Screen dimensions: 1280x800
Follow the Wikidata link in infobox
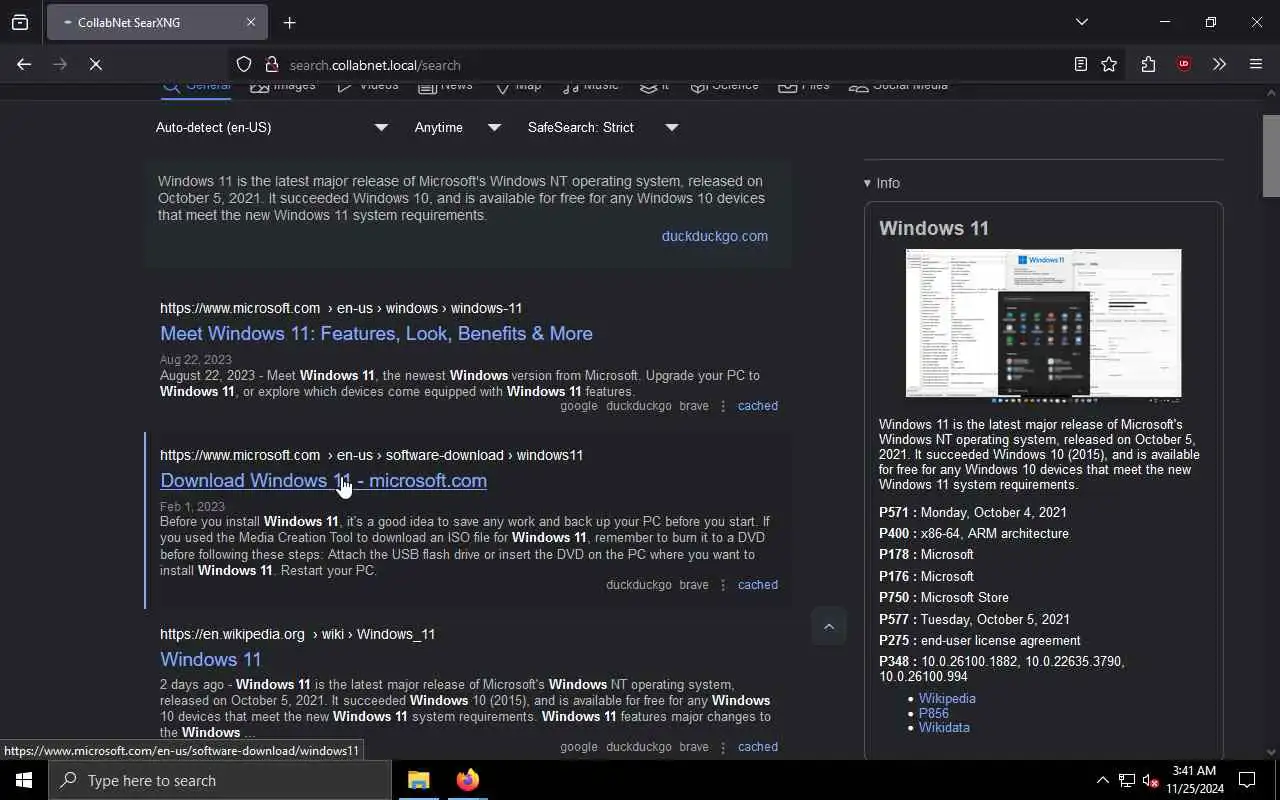944,727
